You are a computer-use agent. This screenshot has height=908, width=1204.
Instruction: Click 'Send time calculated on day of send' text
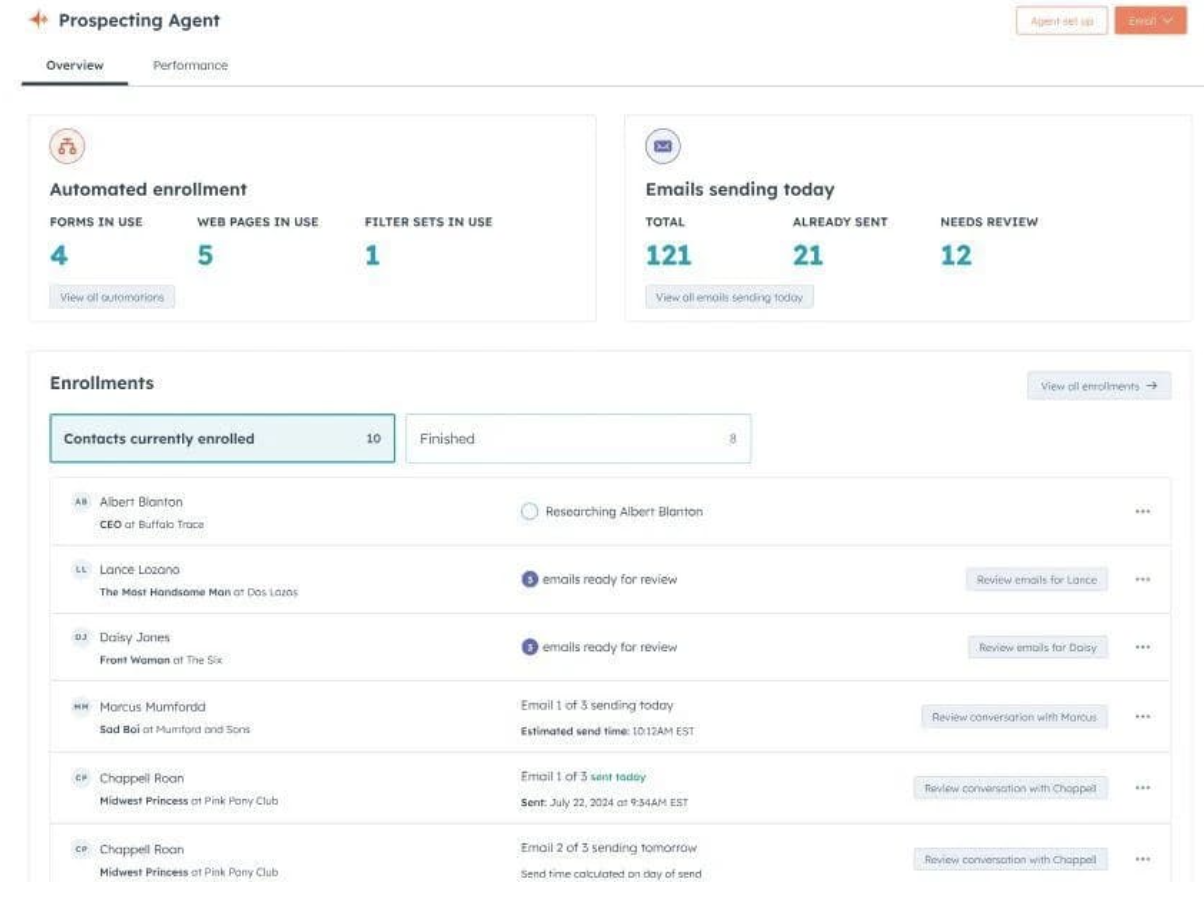click(611, 874)
